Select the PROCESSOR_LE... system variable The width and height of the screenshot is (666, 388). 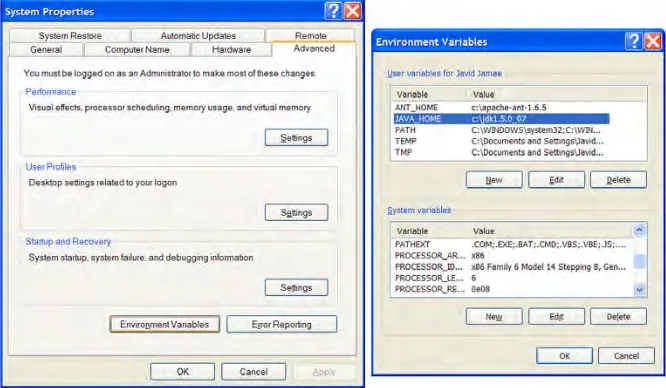[513, 278]
